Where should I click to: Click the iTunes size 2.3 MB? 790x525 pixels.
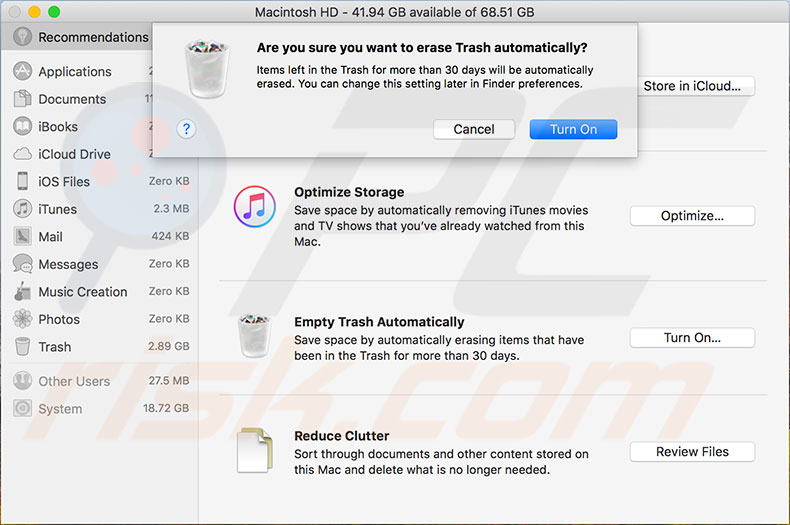(x=171, y=208)
